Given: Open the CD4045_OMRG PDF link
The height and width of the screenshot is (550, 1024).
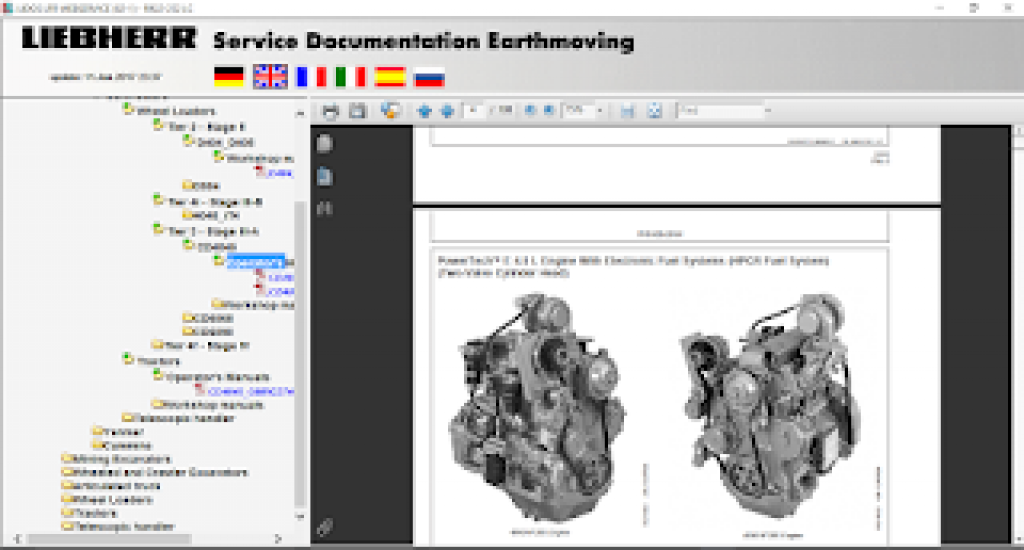Looking at the screenshot, I should coord(251,391).
